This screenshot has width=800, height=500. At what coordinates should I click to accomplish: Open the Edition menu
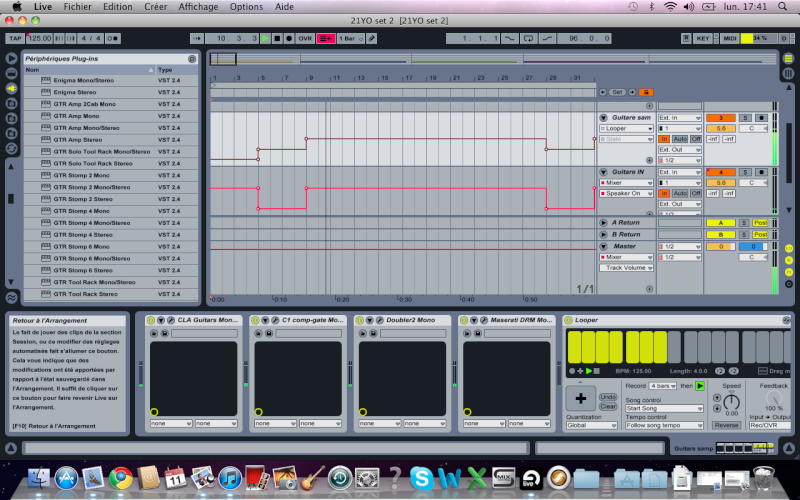(117, 6)
